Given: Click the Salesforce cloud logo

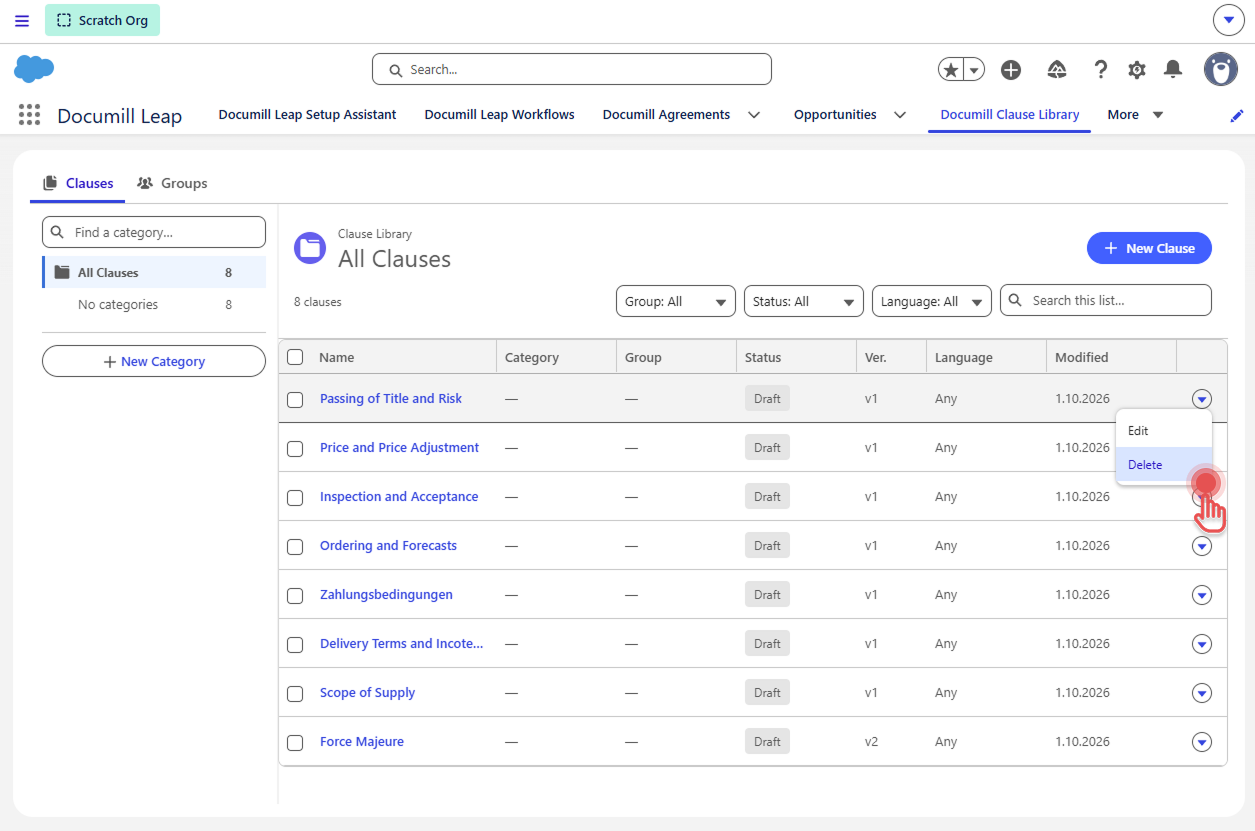Looking at the screenshot, I should [34, 69].
